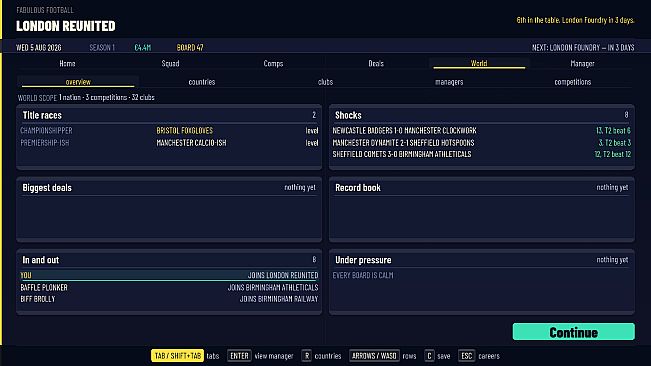Click the London Reunited club title
Image resolution: width=651 pixels, height=366 pixels.
[66, 26]
